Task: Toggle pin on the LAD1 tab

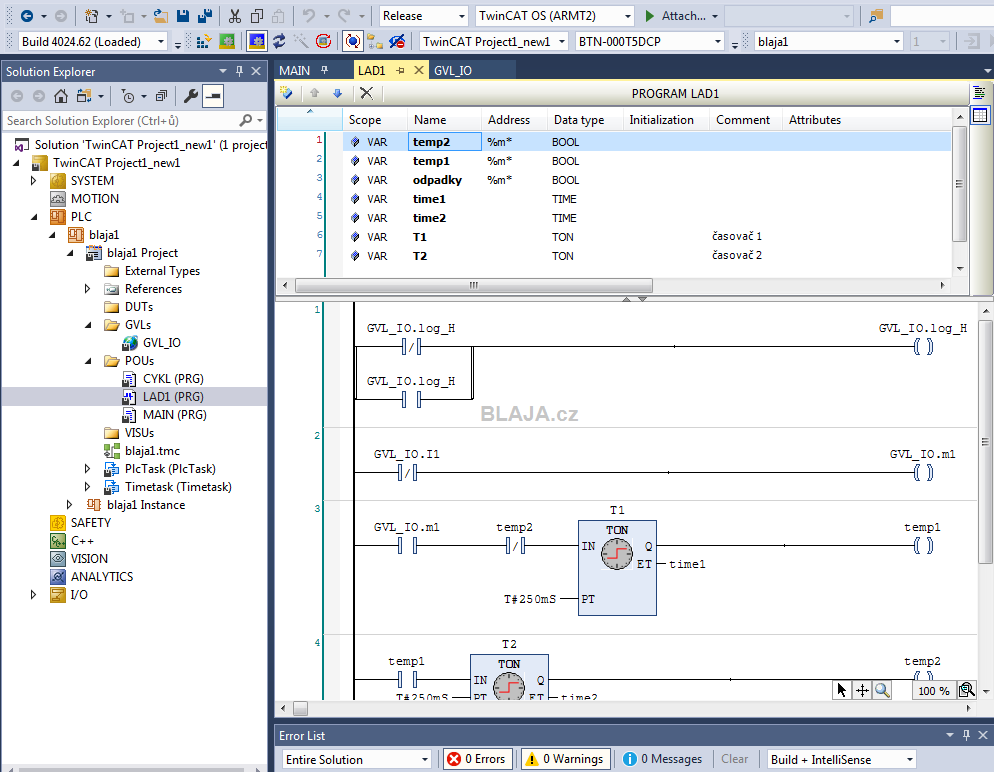Action: click(x=400, y=70)
